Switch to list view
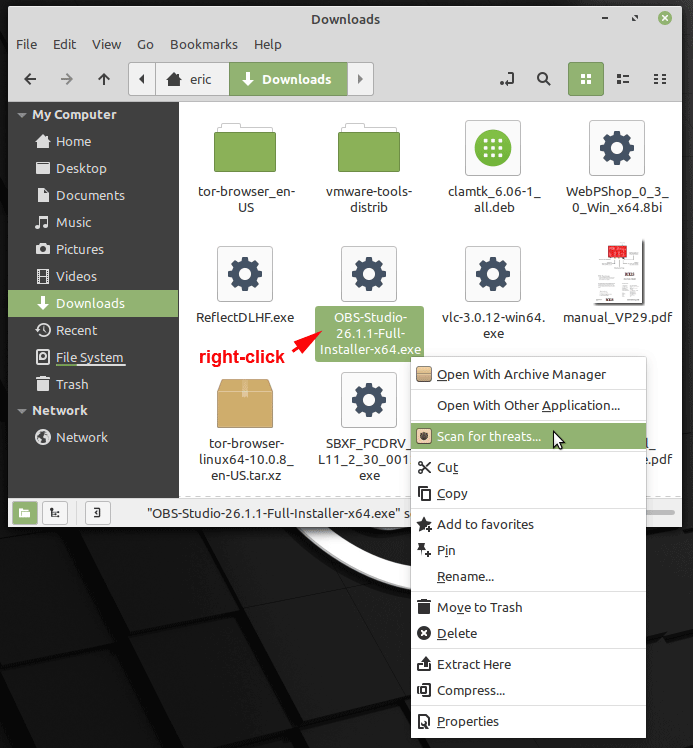Image resolution: width=693 pixels, height=748 pixels. click(623, 79)
